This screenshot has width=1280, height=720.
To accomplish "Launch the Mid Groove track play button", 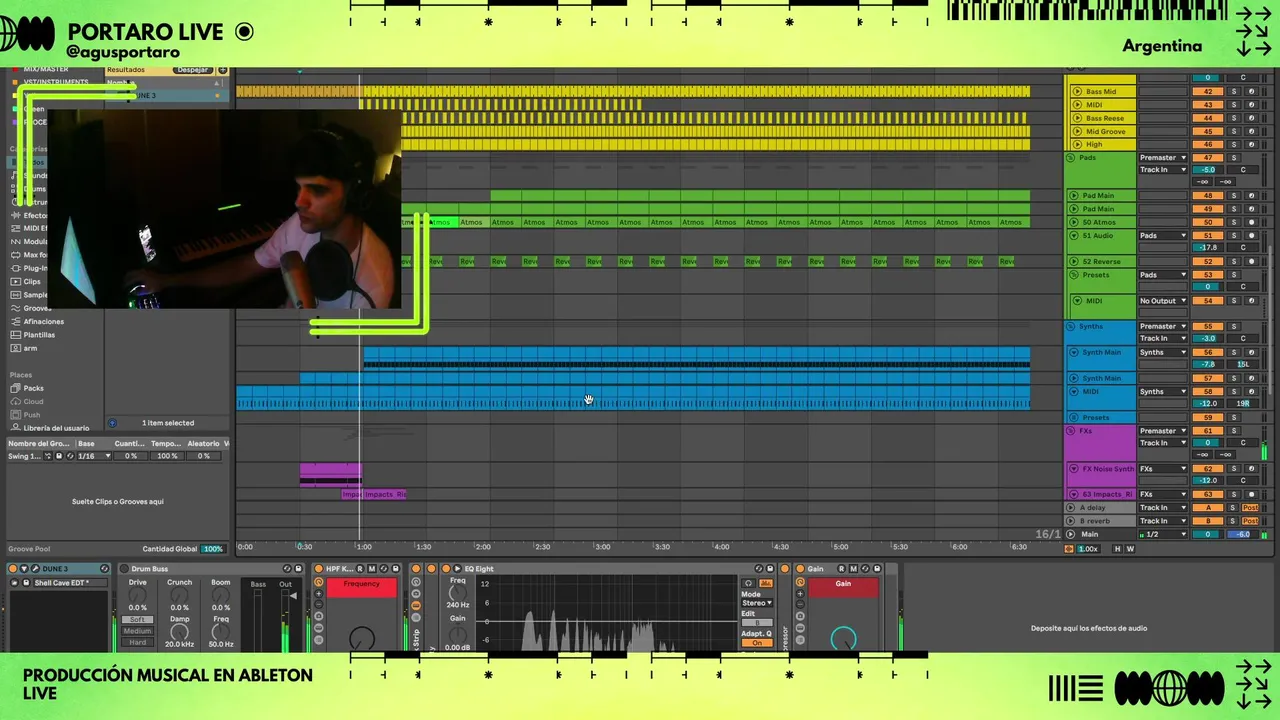I will [1077, 131].
